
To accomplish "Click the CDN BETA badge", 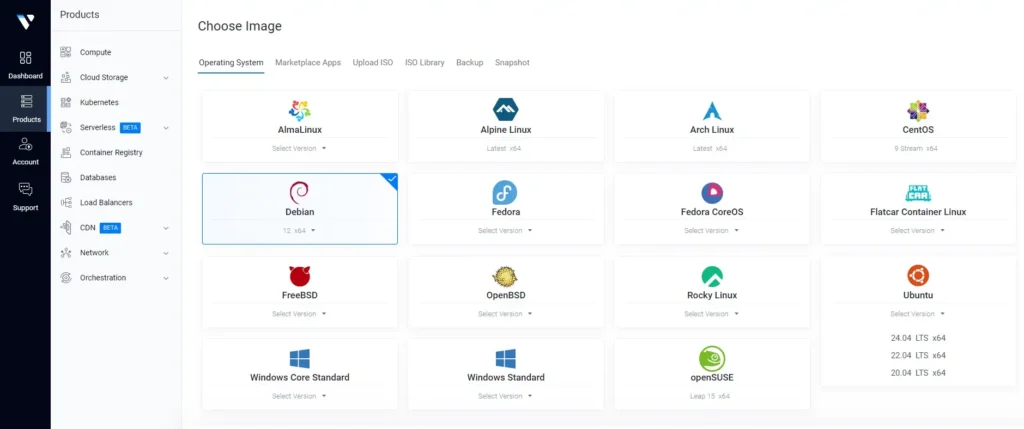I will point(110,228).
